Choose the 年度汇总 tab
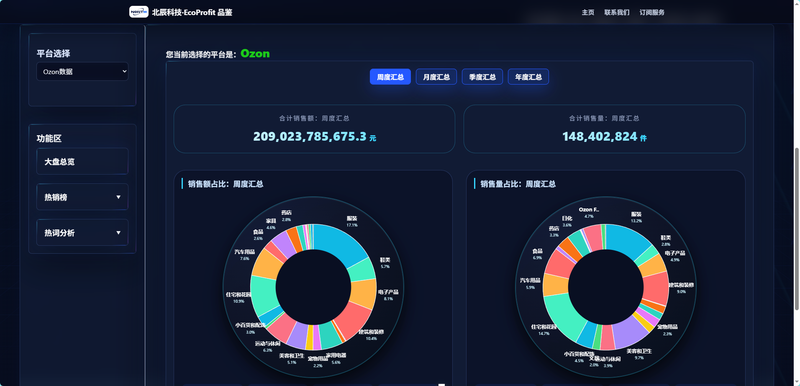Viewport: 800px width, 386px height. tap(528, 77)
